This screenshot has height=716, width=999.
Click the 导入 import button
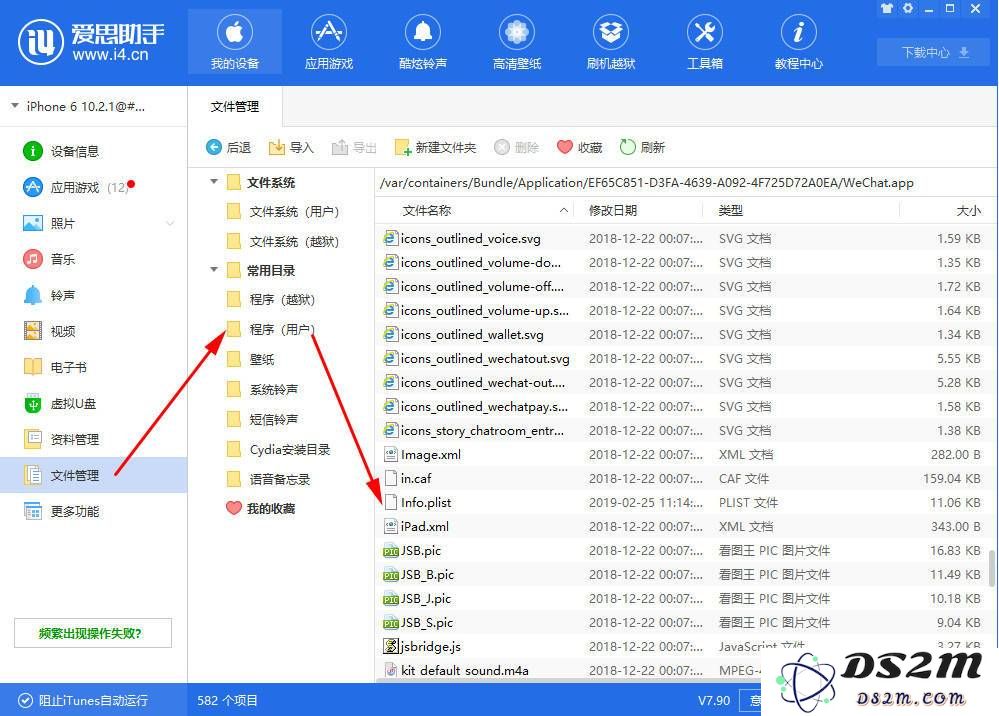click(x=291, y=148)
